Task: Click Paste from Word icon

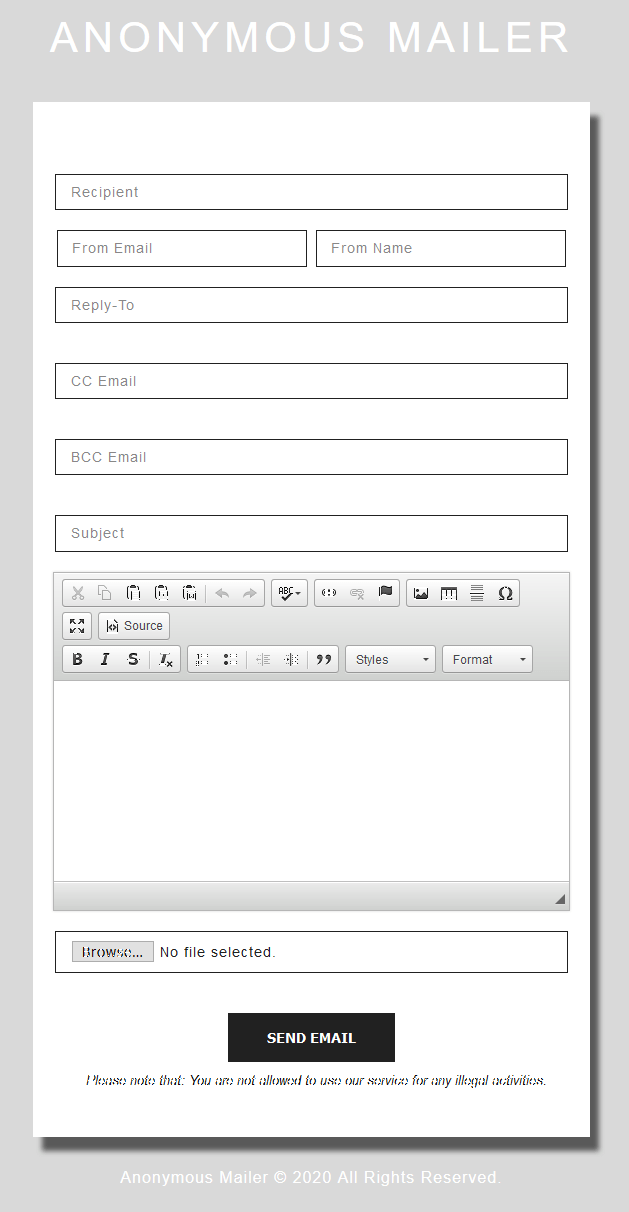Action: click(x=189, y=593)
